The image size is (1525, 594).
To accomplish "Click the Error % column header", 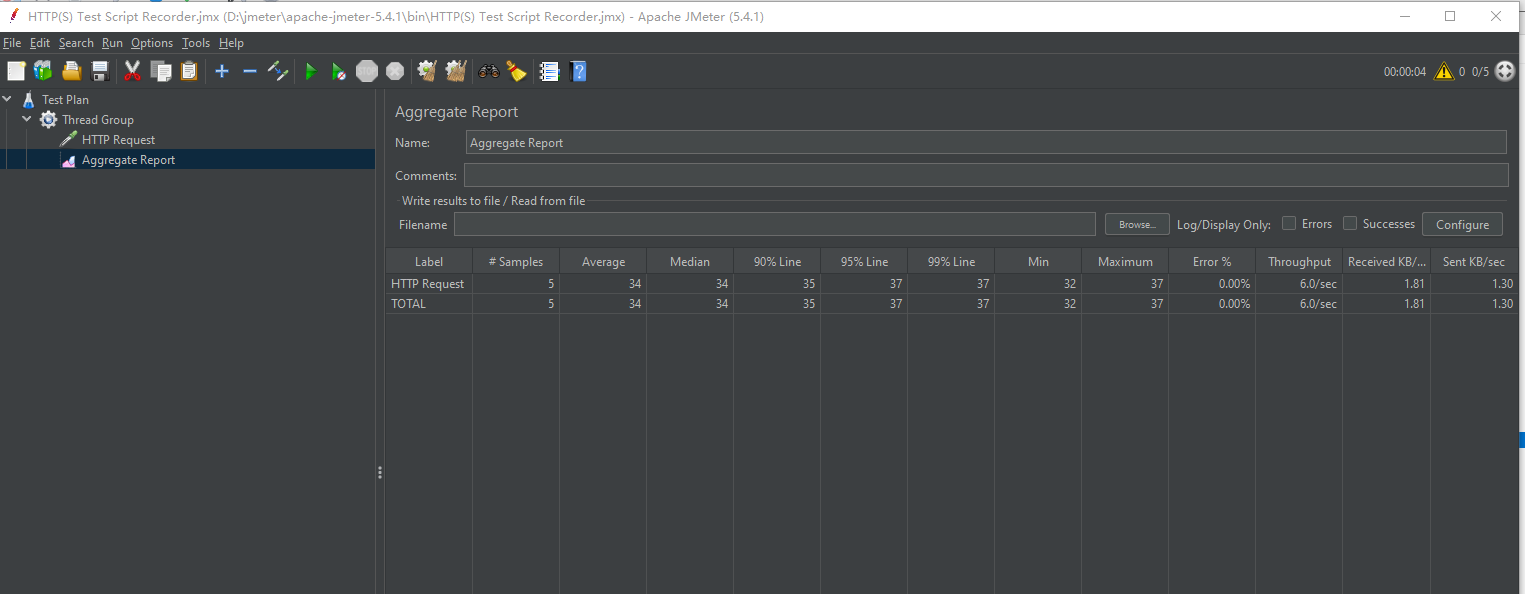I will point(1212,261).
